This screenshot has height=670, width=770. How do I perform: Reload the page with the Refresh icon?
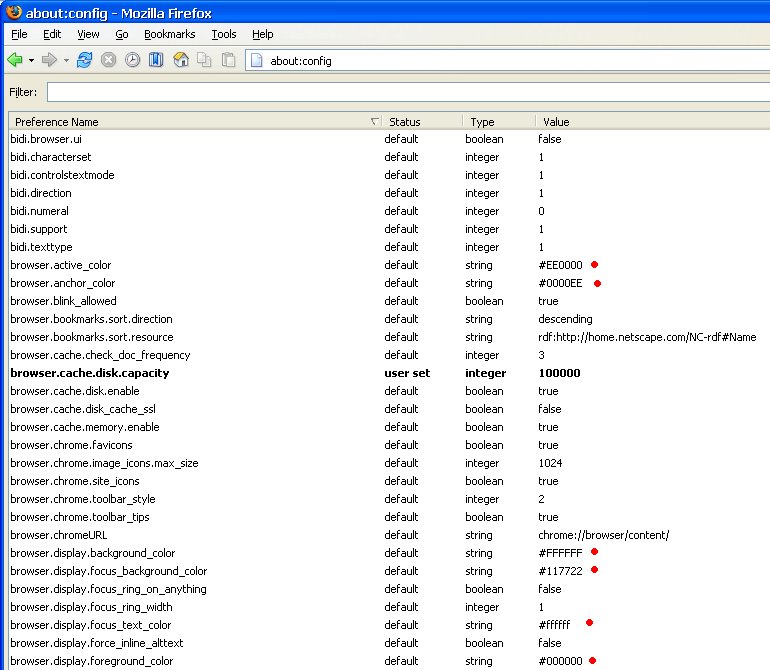pyautogui.click(x=84, y=60)
